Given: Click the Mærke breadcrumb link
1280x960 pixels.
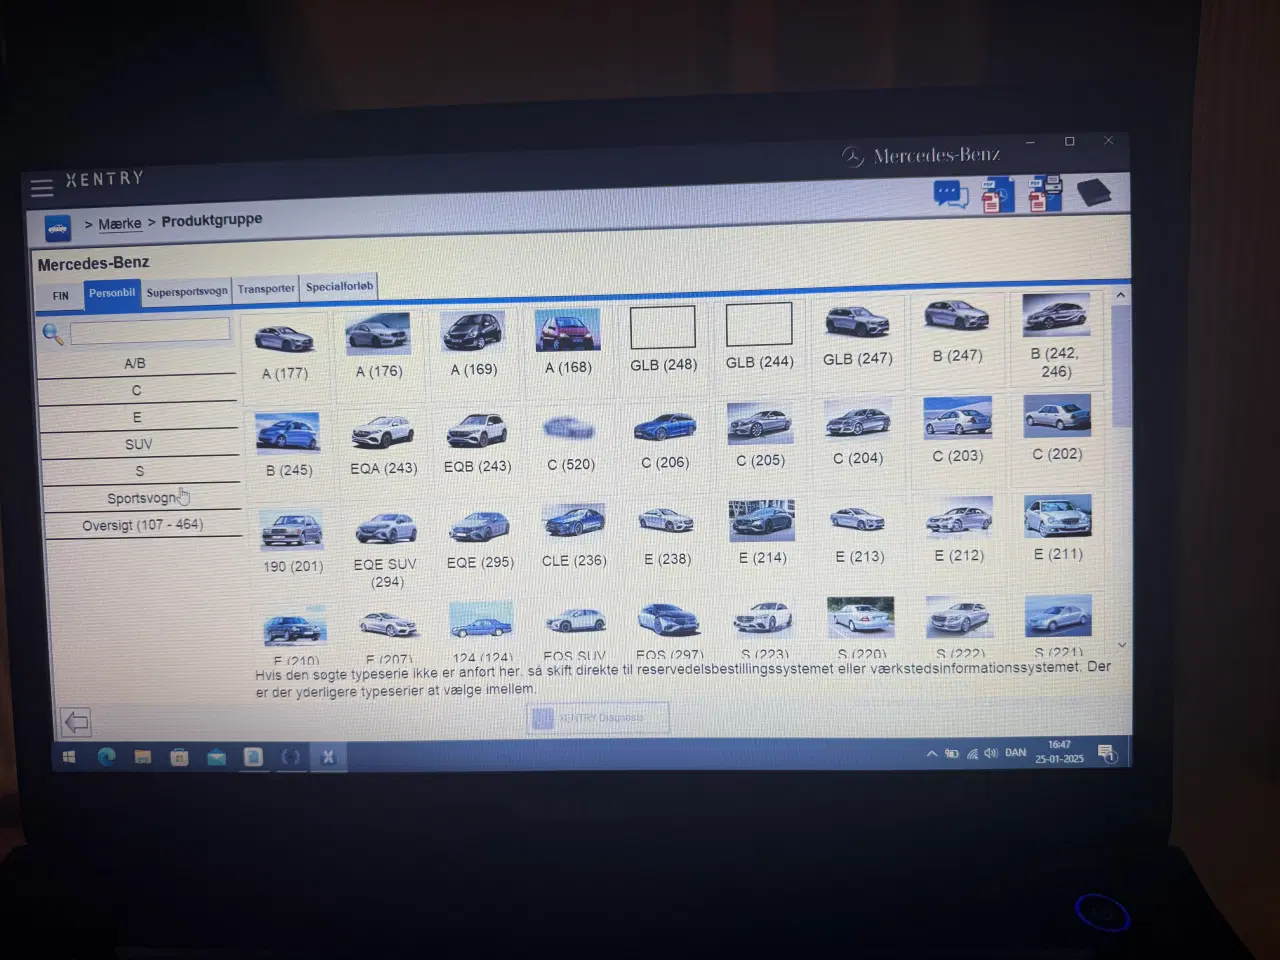Looking at the screenshot, I should [x=120, y=224].
